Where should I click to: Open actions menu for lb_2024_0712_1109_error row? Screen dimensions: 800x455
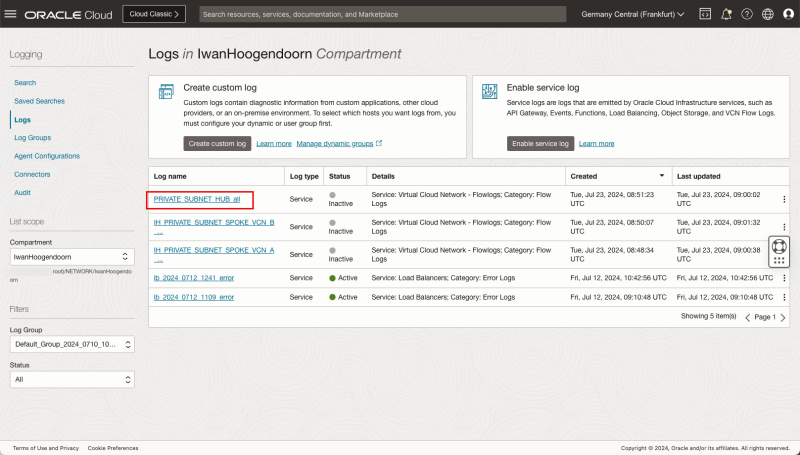[x=783, y=297]
